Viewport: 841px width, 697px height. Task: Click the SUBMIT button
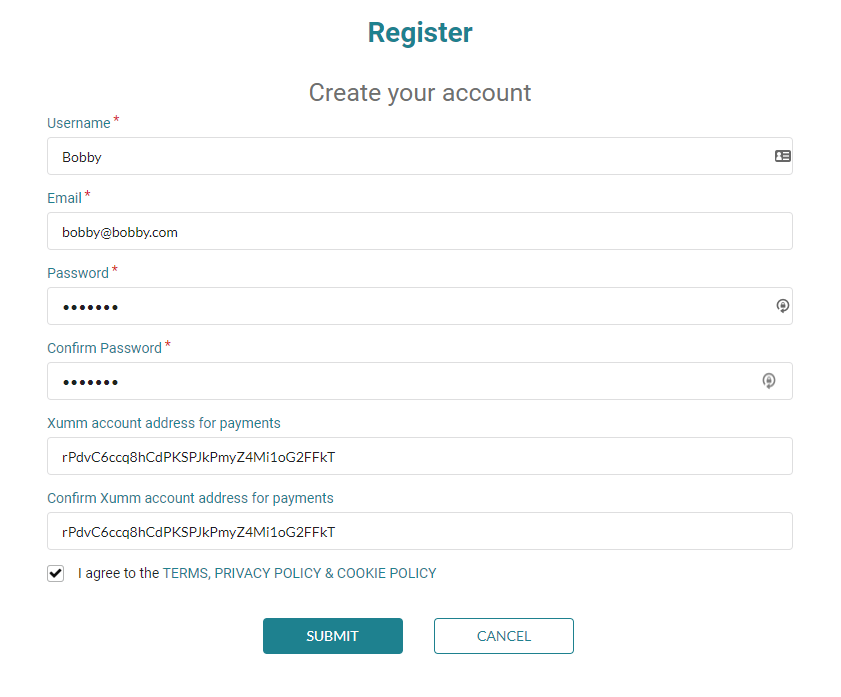[333, 636]
